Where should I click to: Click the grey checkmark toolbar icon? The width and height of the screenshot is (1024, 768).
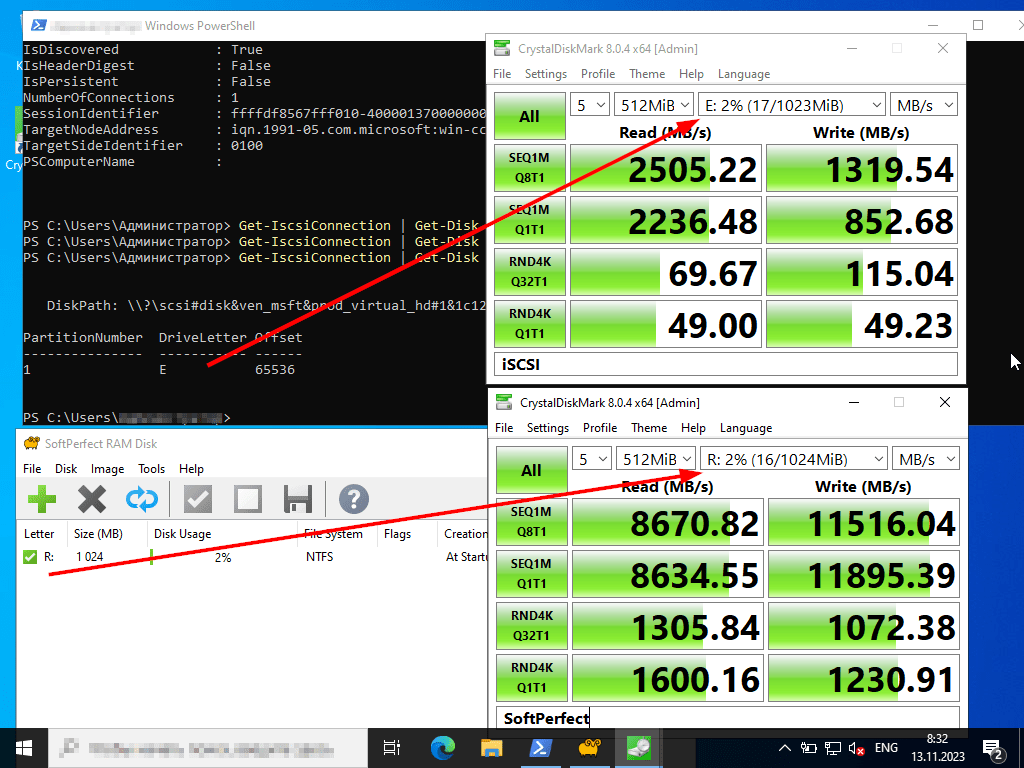pos(198,500)
